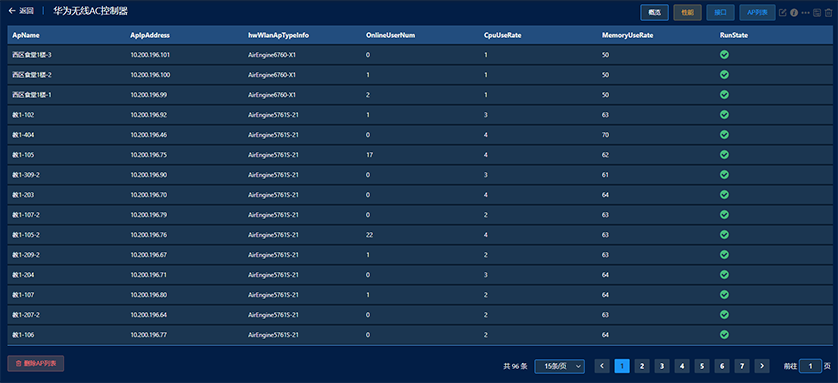Viewport: 838px width, 383px height.
Task: Click RunState check icon for 教1-105-2
Action: [x=724, y=235]
